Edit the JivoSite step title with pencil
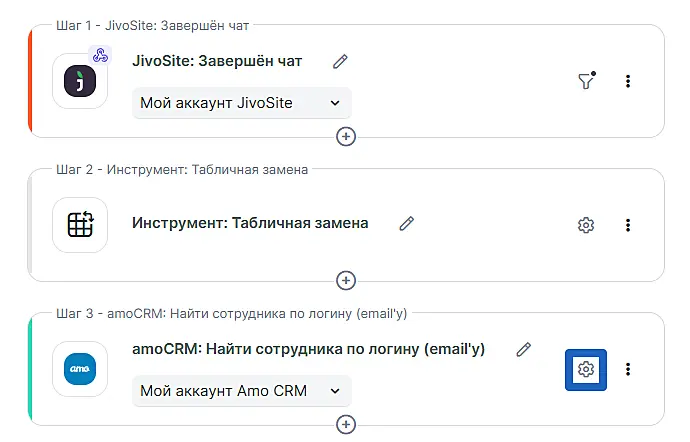690x442 pixels. [340, 61]
